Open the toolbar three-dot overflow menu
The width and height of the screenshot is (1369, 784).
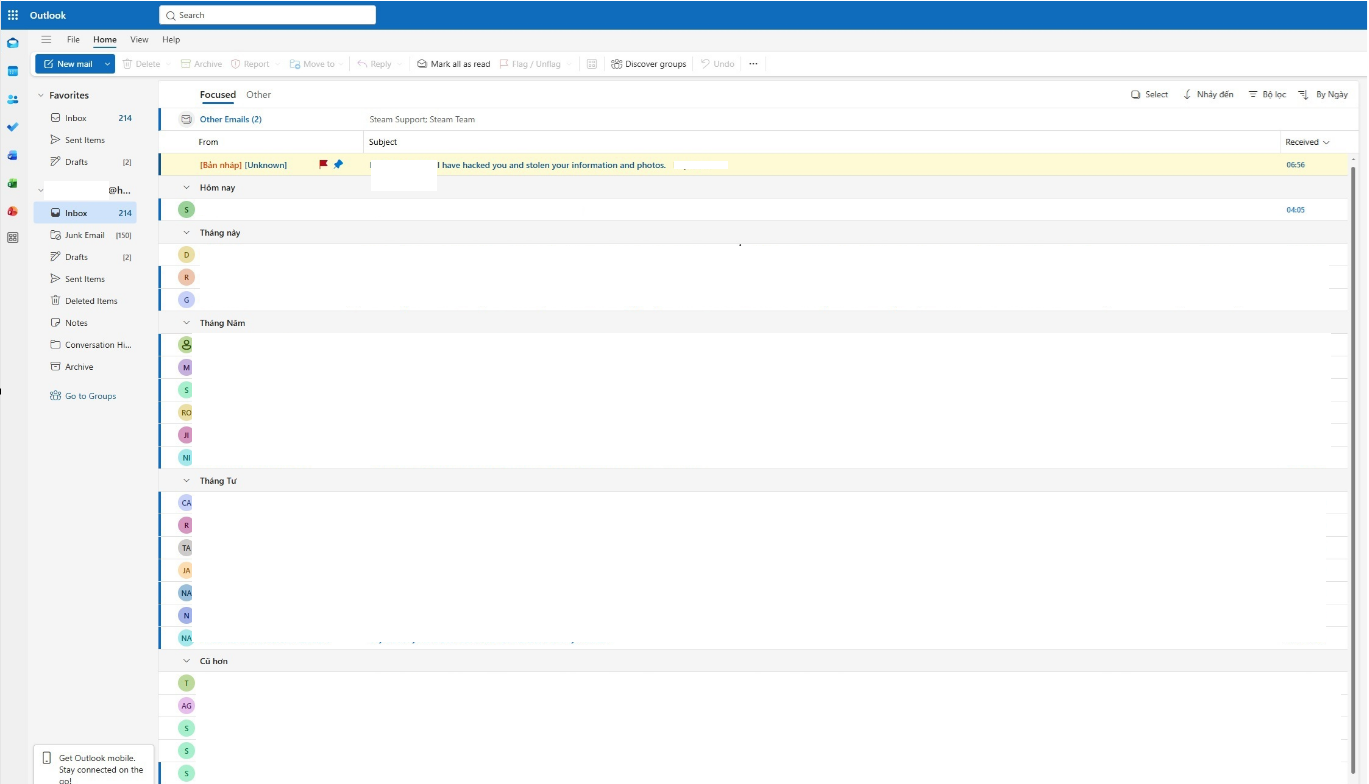pos(753,64)
